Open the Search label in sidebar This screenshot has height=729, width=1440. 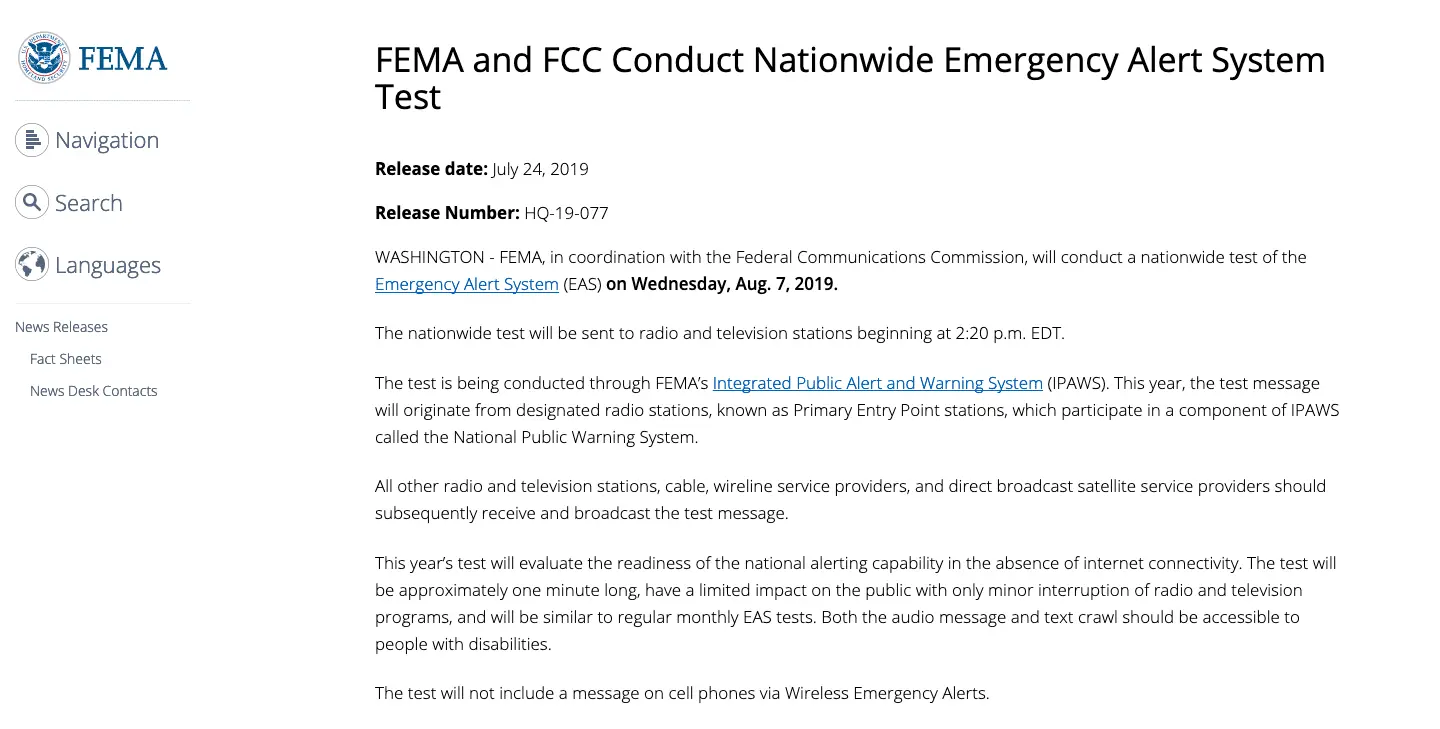click(x=89, y=203)
